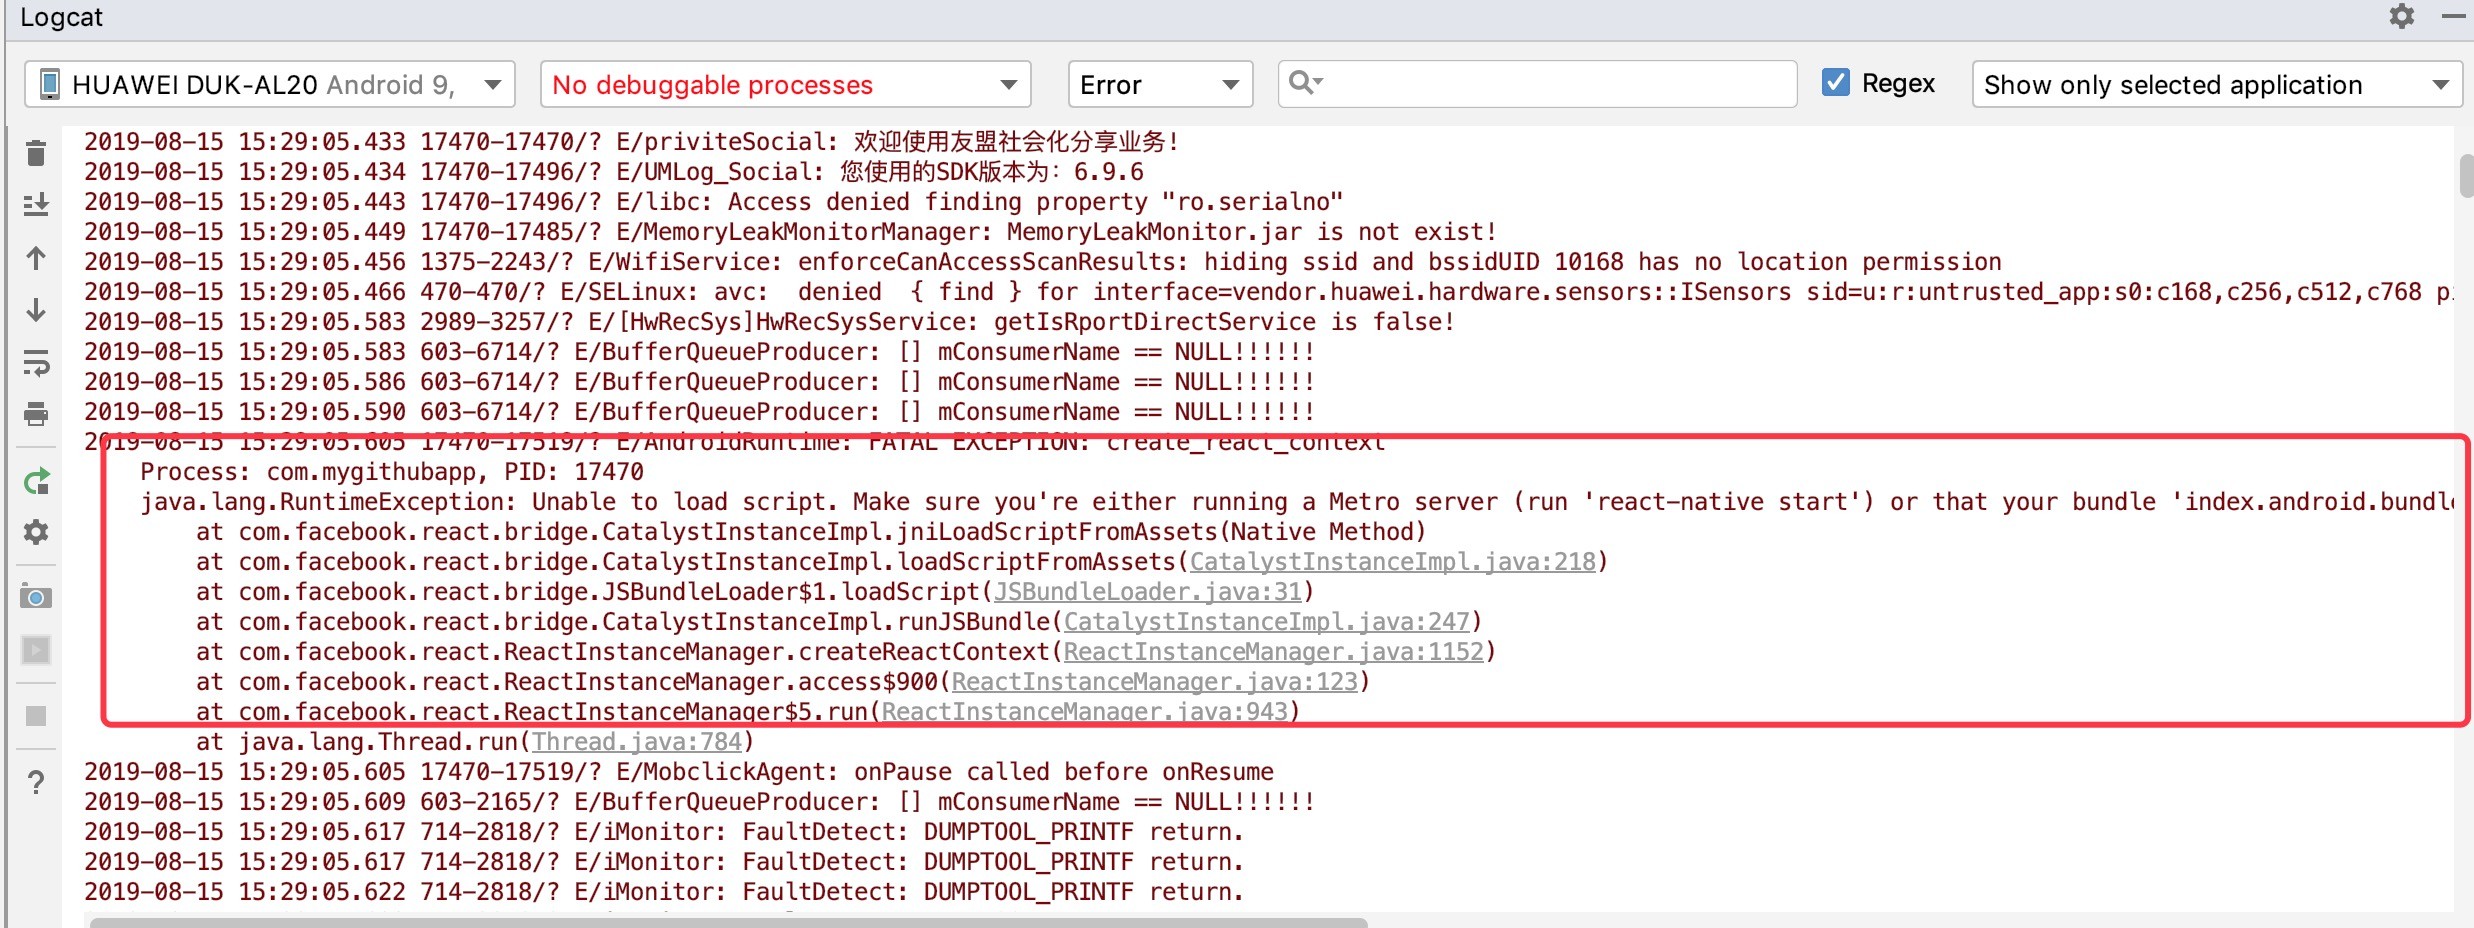The height and width of the screenshot is (928, 2474).
Task: Click the 15:29:05.583 603-6714 BufferQueueProducer line
Action: click(x=699, y=352)
